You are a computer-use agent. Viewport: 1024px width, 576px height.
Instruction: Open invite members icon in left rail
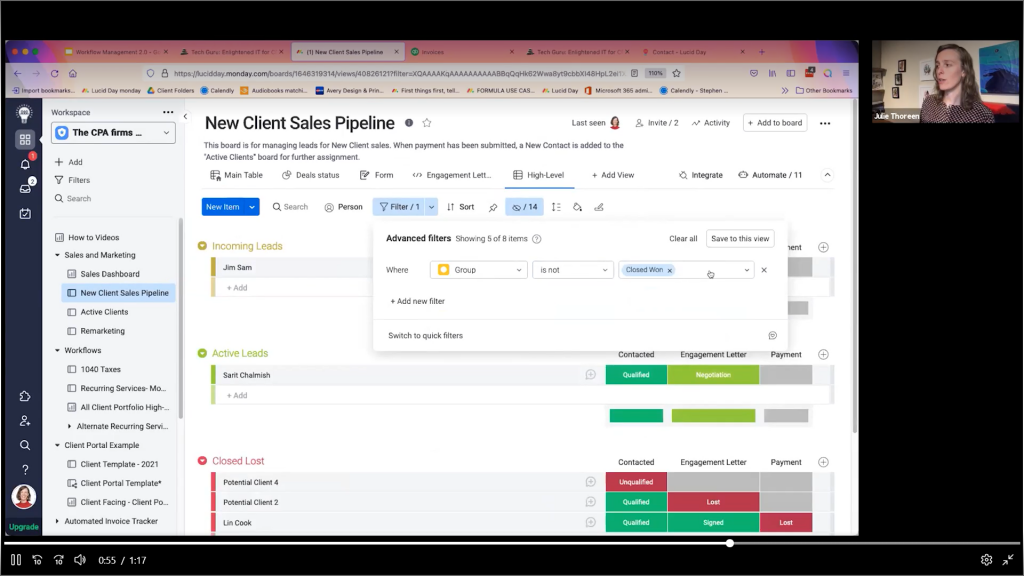25,421
